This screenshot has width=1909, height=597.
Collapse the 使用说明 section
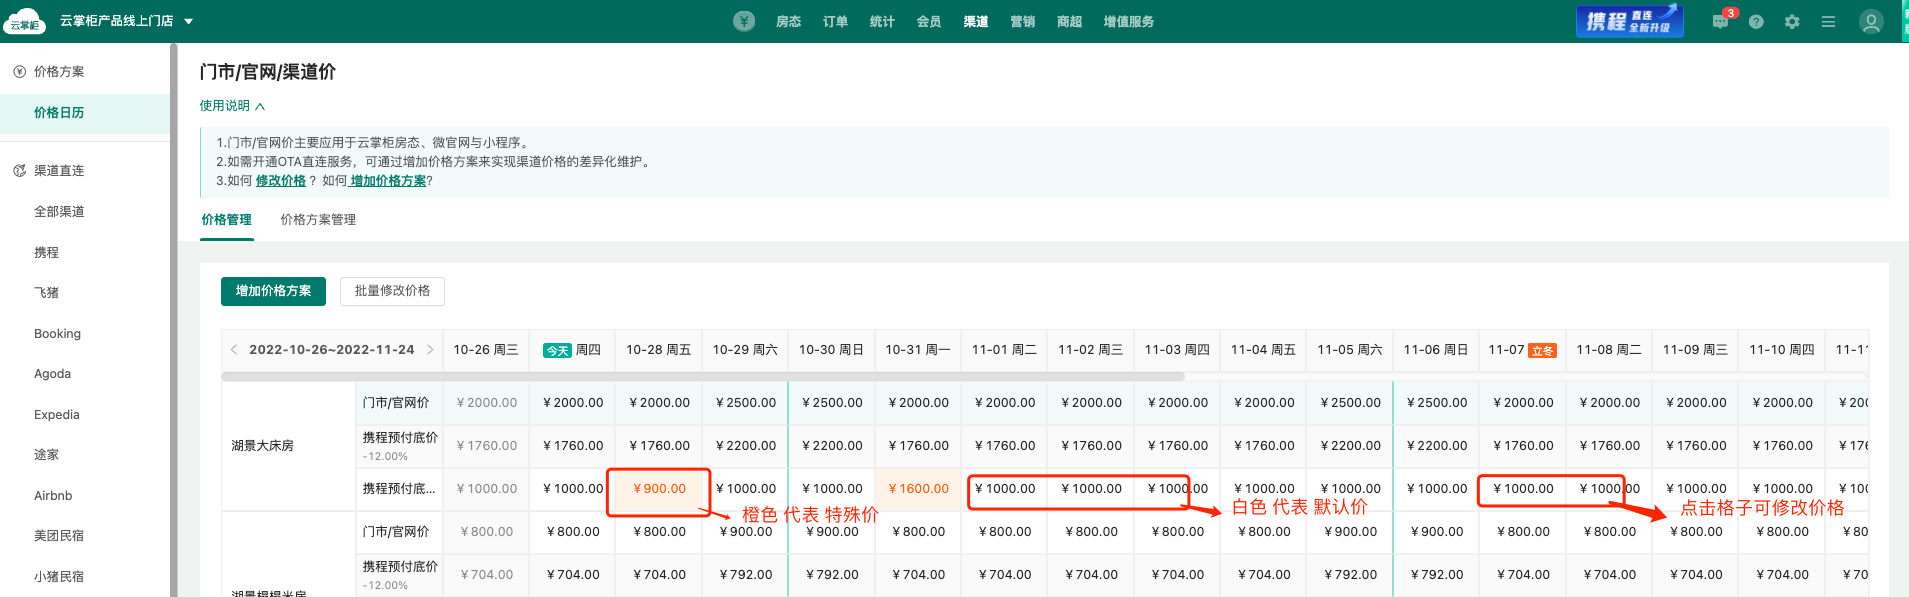pyautogui.click(x=232, y=106)
